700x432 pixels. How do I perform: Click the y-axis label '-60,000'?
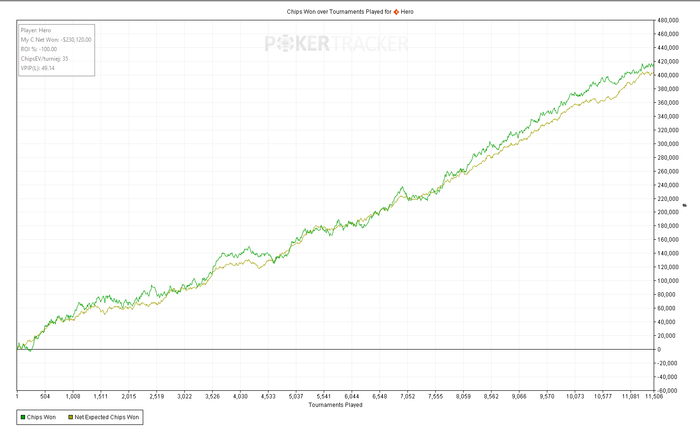[x=668, y=391]
